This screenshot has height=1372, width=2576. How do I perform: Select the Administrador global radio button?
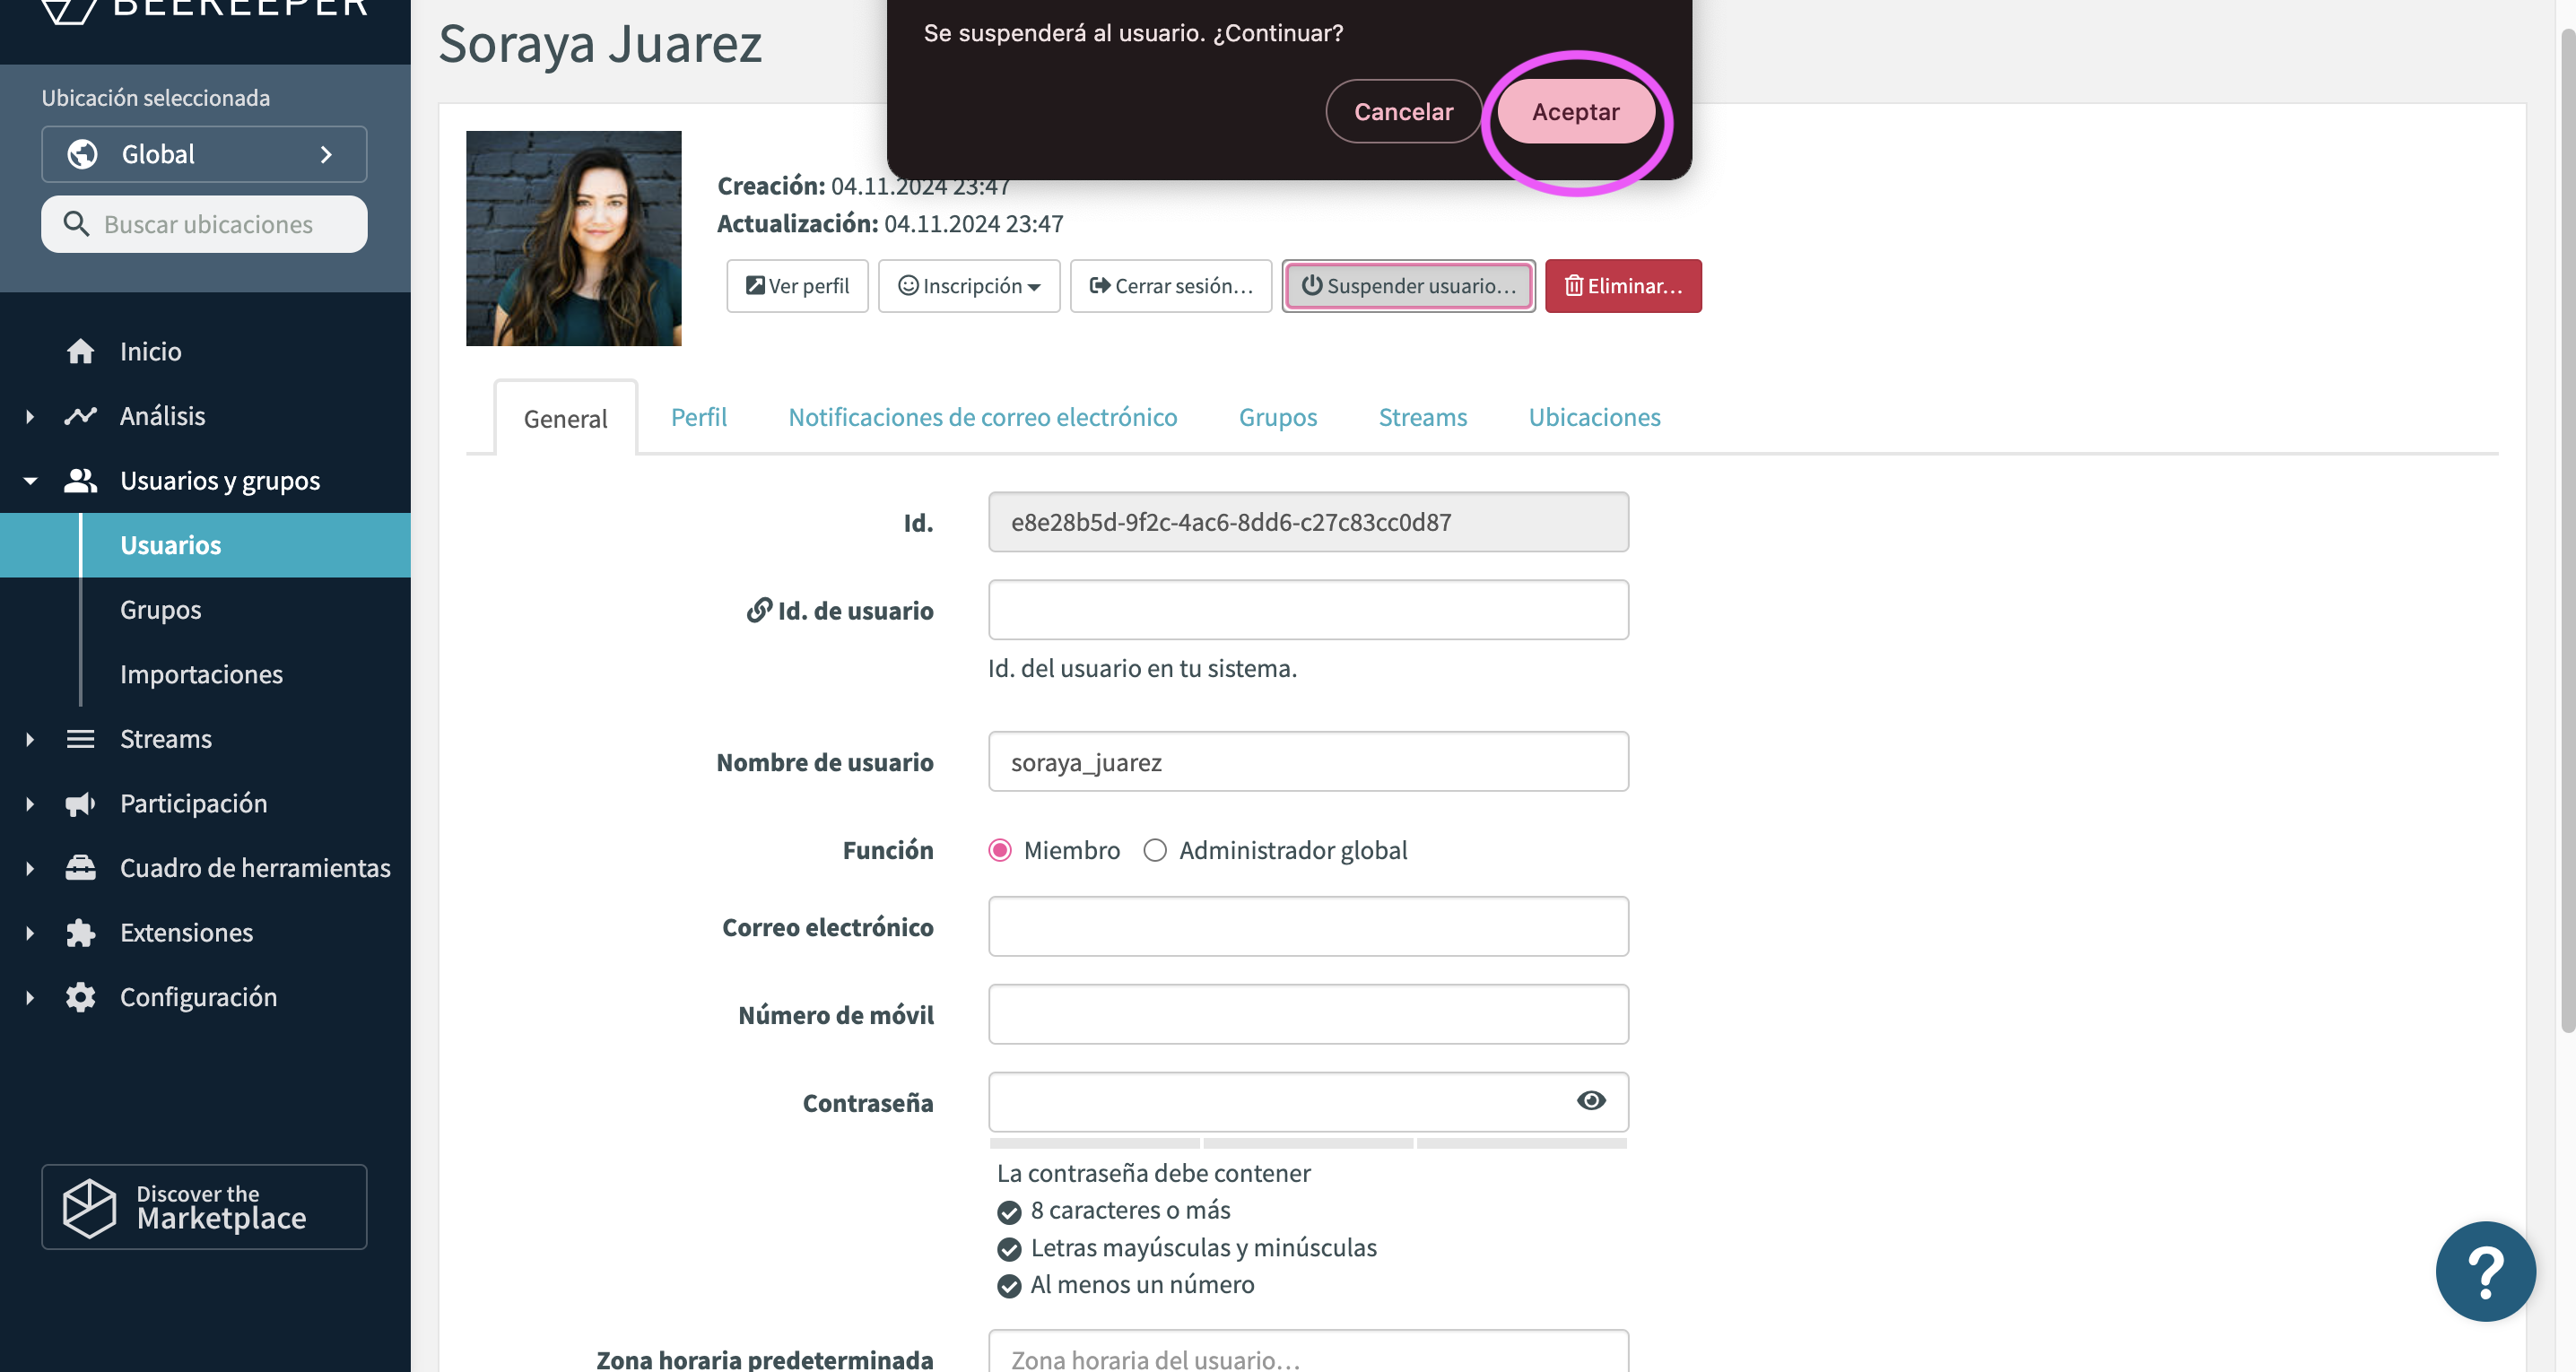1155,850
